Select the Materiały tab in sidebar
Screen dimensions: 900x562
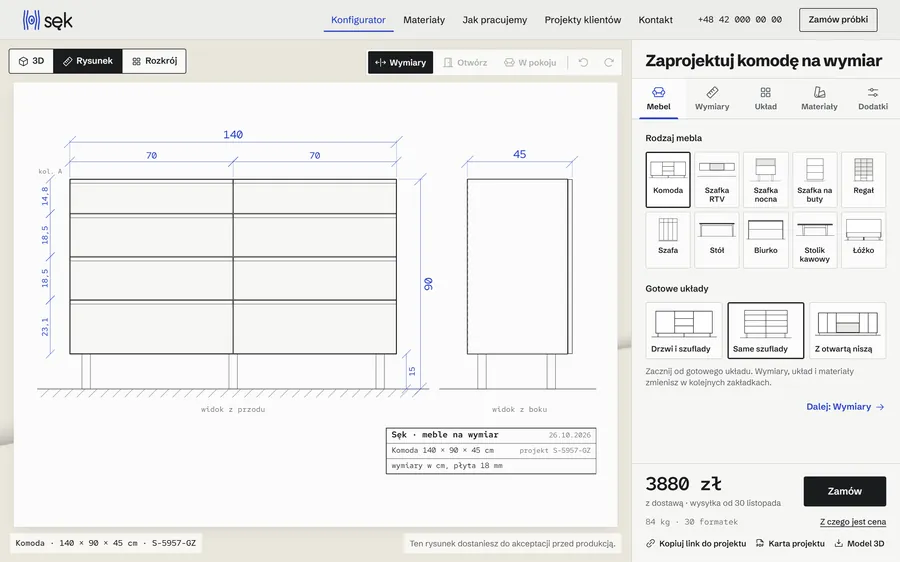pyautogui.click(x=819, y=99)
